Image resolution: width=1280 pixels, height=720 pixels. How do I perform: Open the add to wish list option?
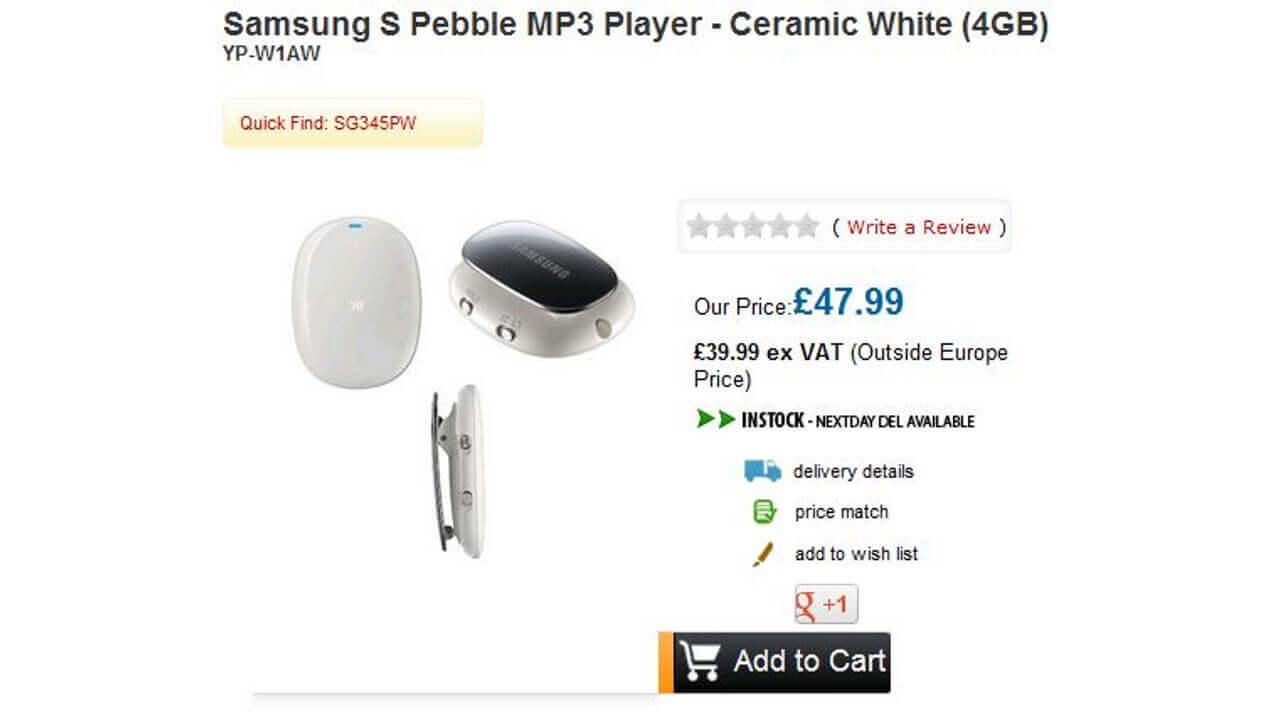pyautogui.click(x=855, y=552)
